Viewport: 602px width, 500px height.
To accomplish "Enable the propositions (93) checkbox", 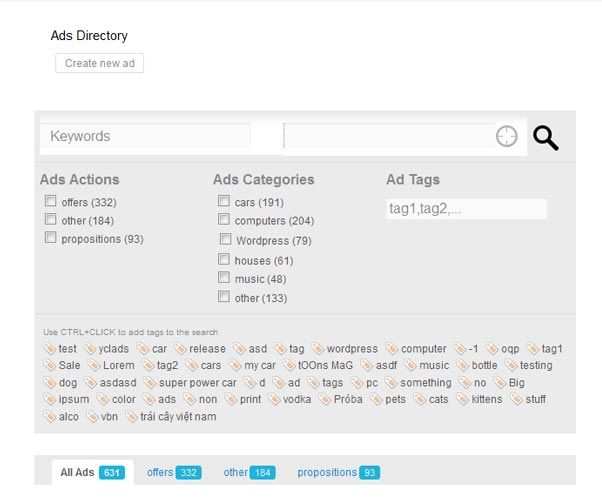I will (50, 237).
